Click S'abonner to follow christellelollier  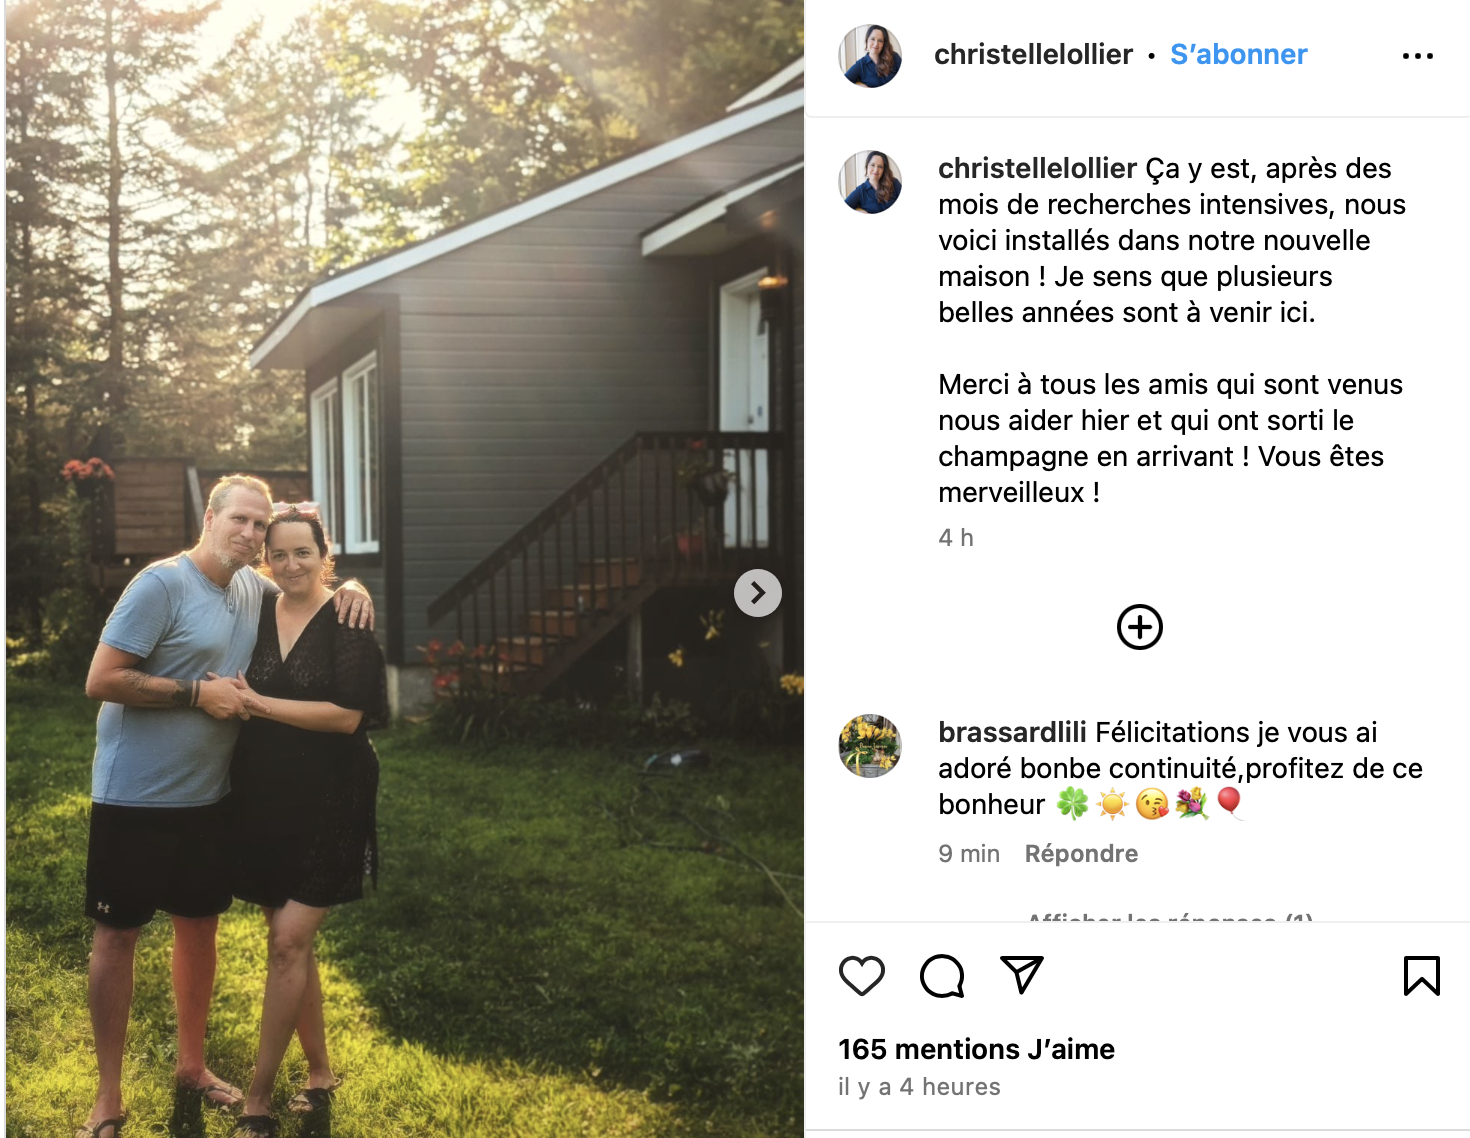[x=1239, y=54]
